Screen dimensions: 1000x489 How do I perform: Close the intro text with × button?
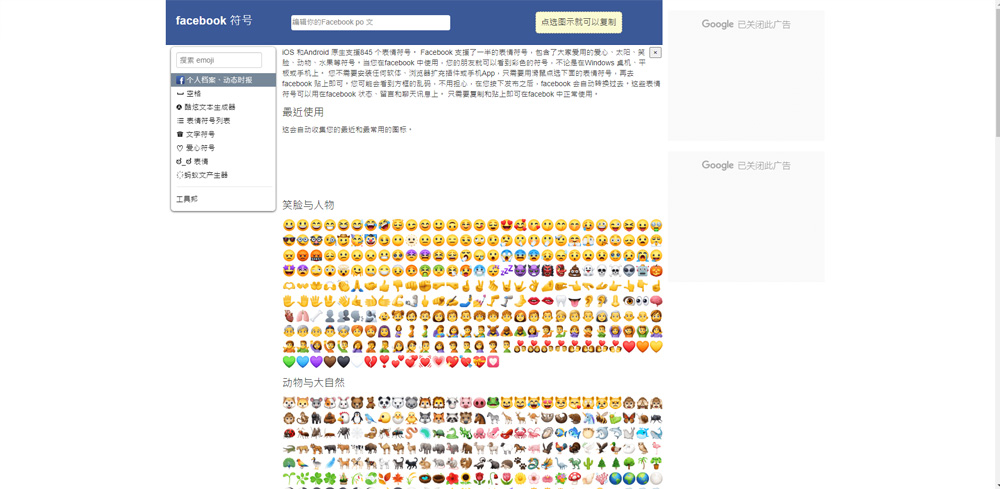point(655,53)
